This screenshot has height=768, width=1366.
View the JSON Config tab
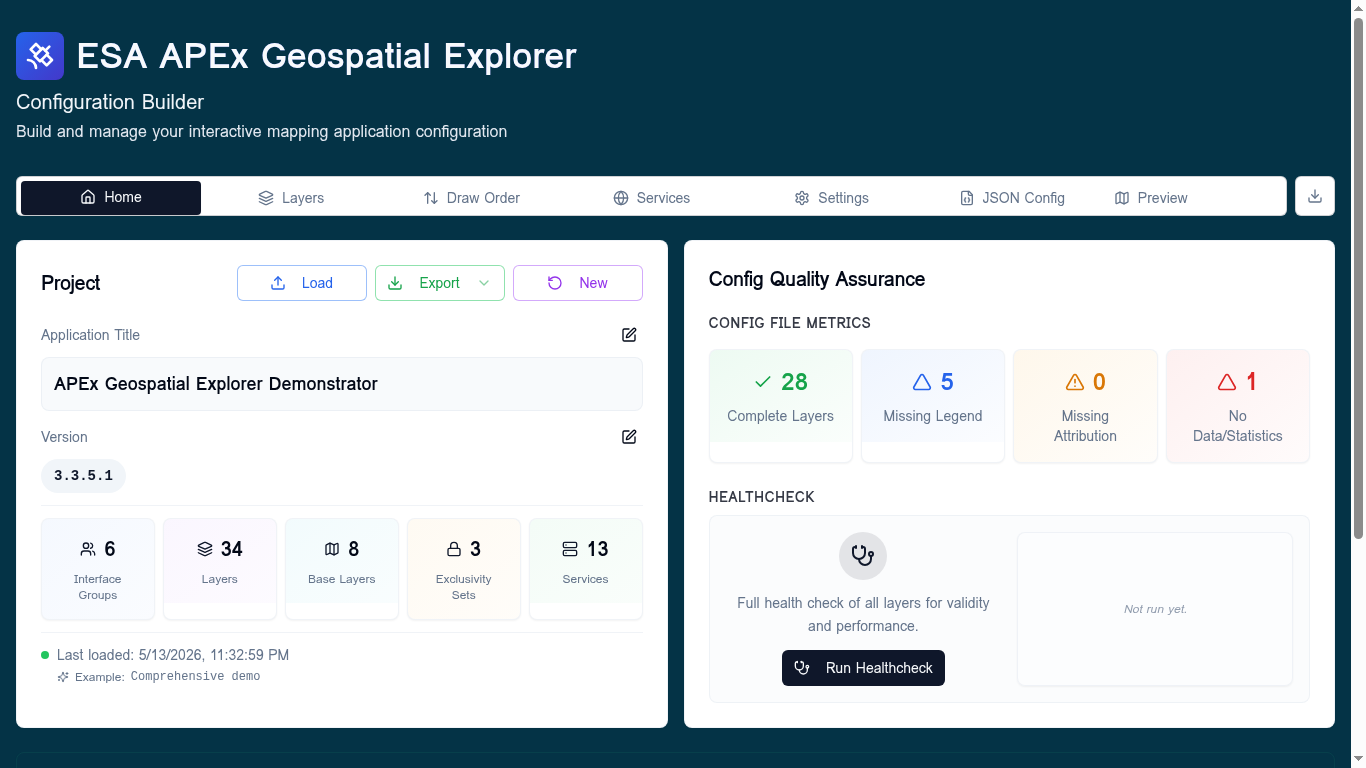pos(1011,198)
